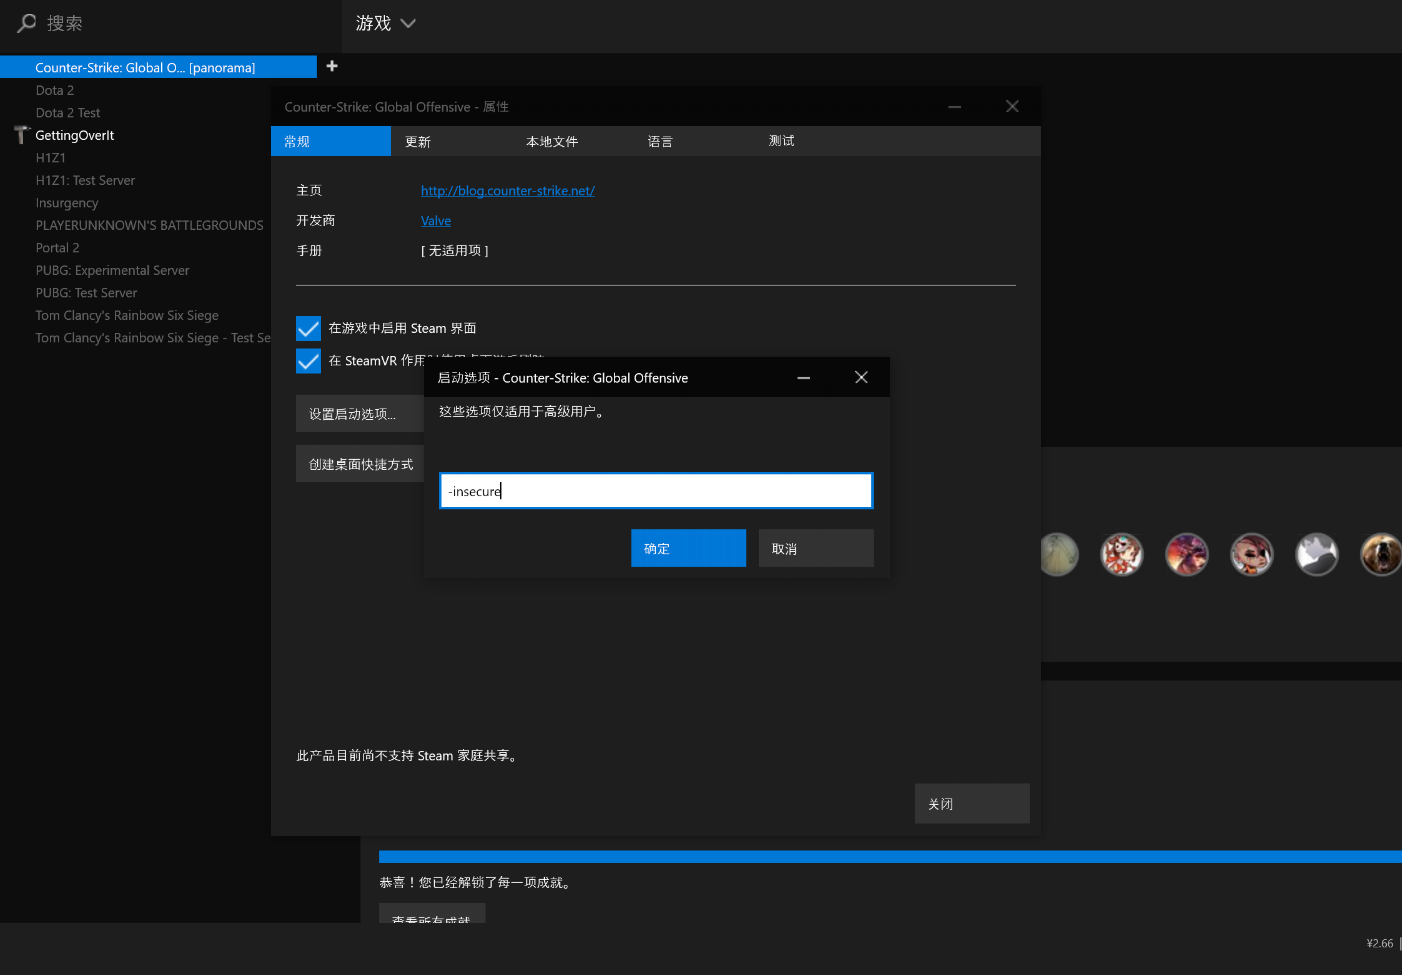Select PLAYERUNKNOWN'S BATTLEGROUNDS in library
The image size is (1402, 975).
150,225
